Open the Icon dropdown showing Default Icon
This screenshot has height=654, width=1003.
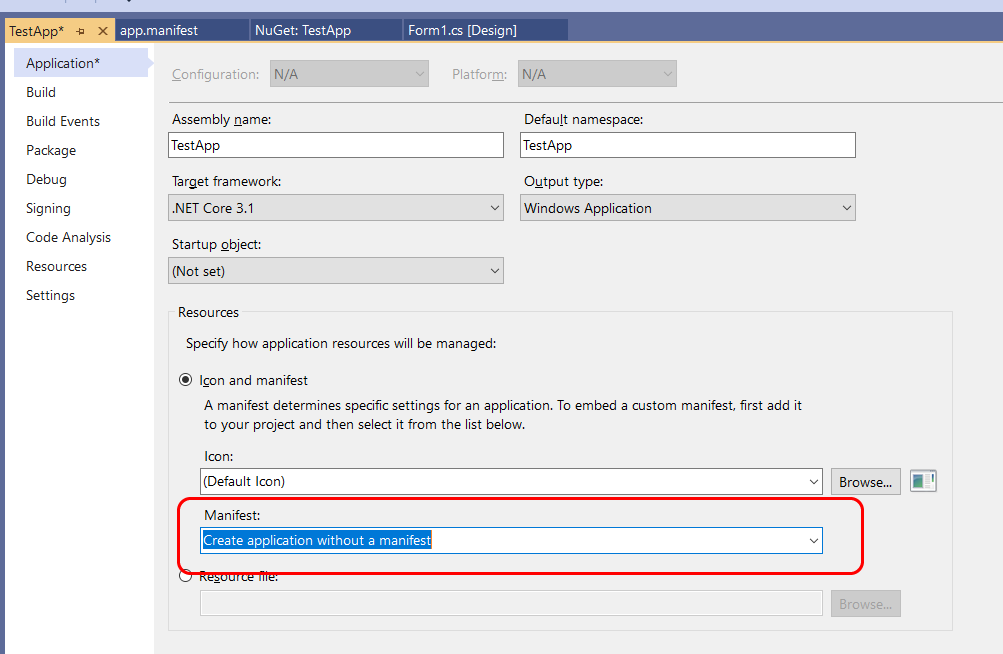click(511, 481)
